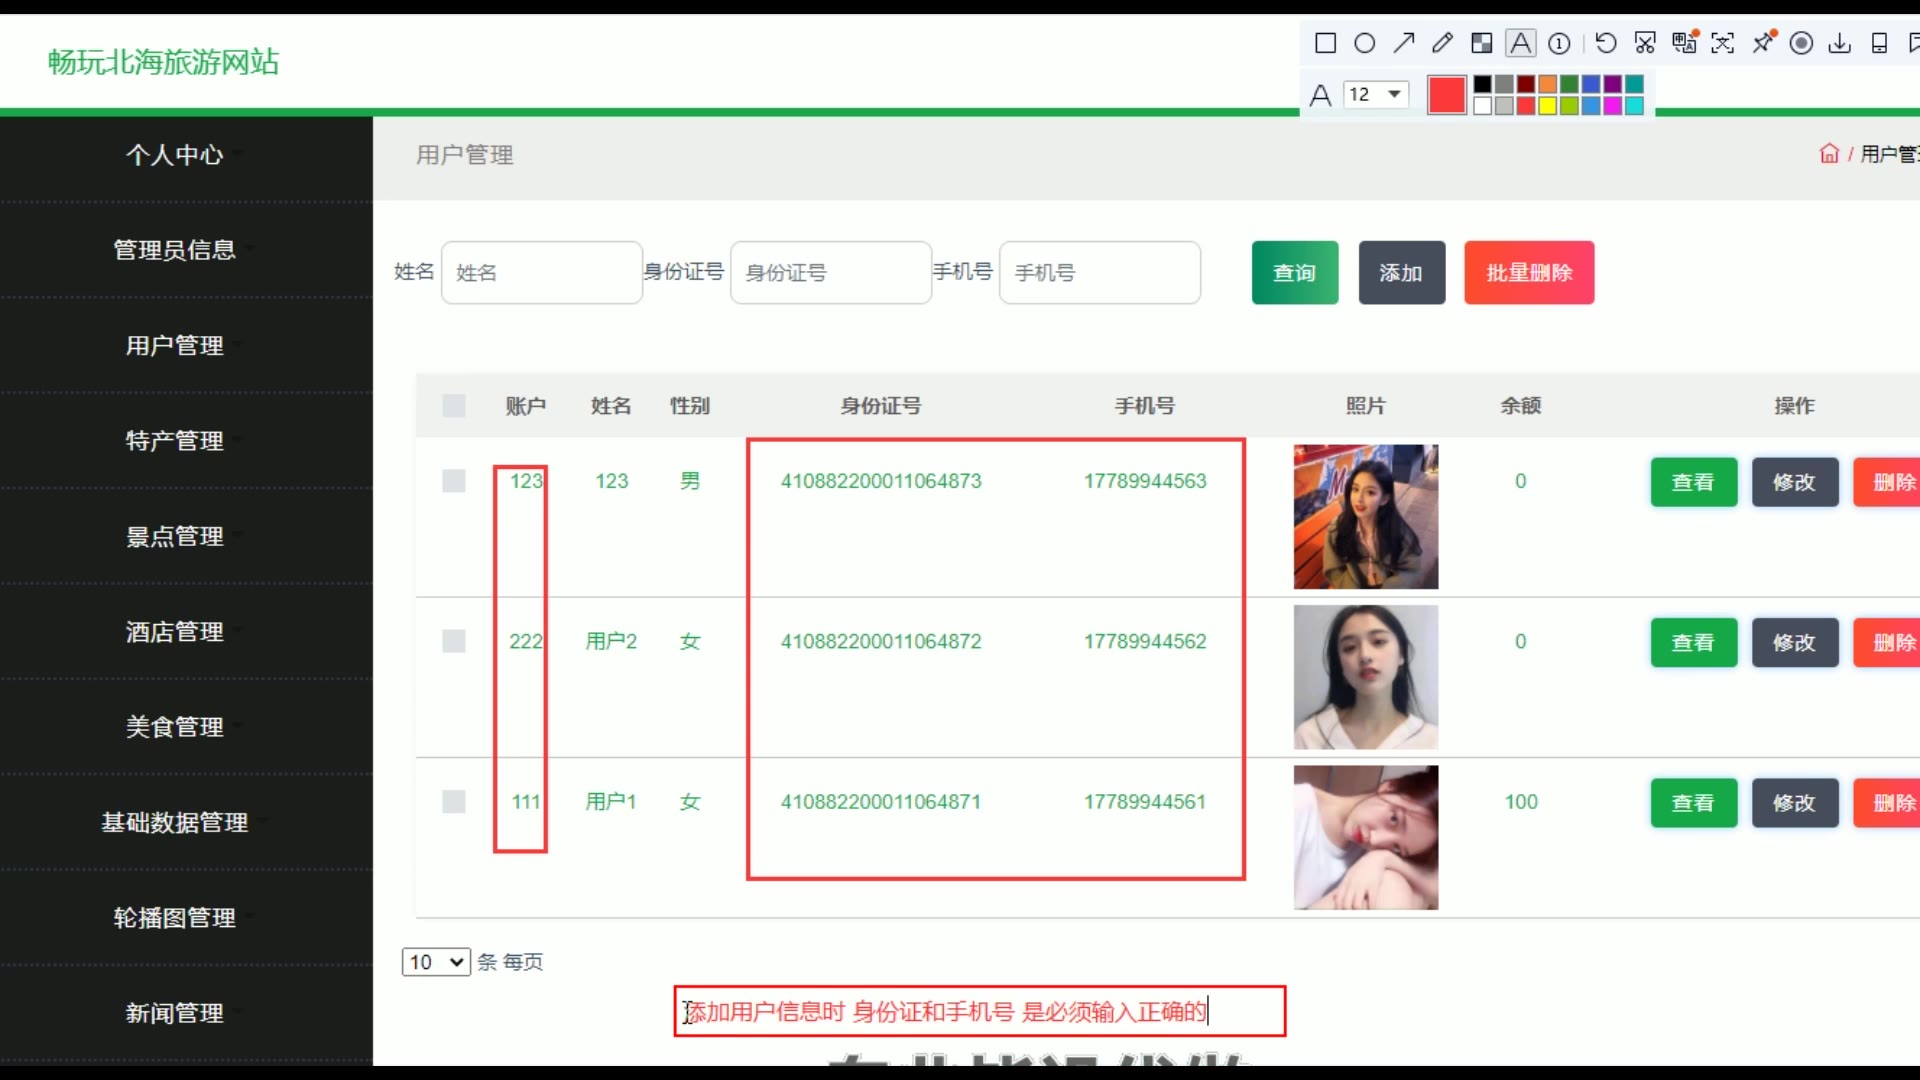Viewport: 1920px width, 1080px height.
Task: Select the mosaic blur tool
Action: (x=1481, y=43)
